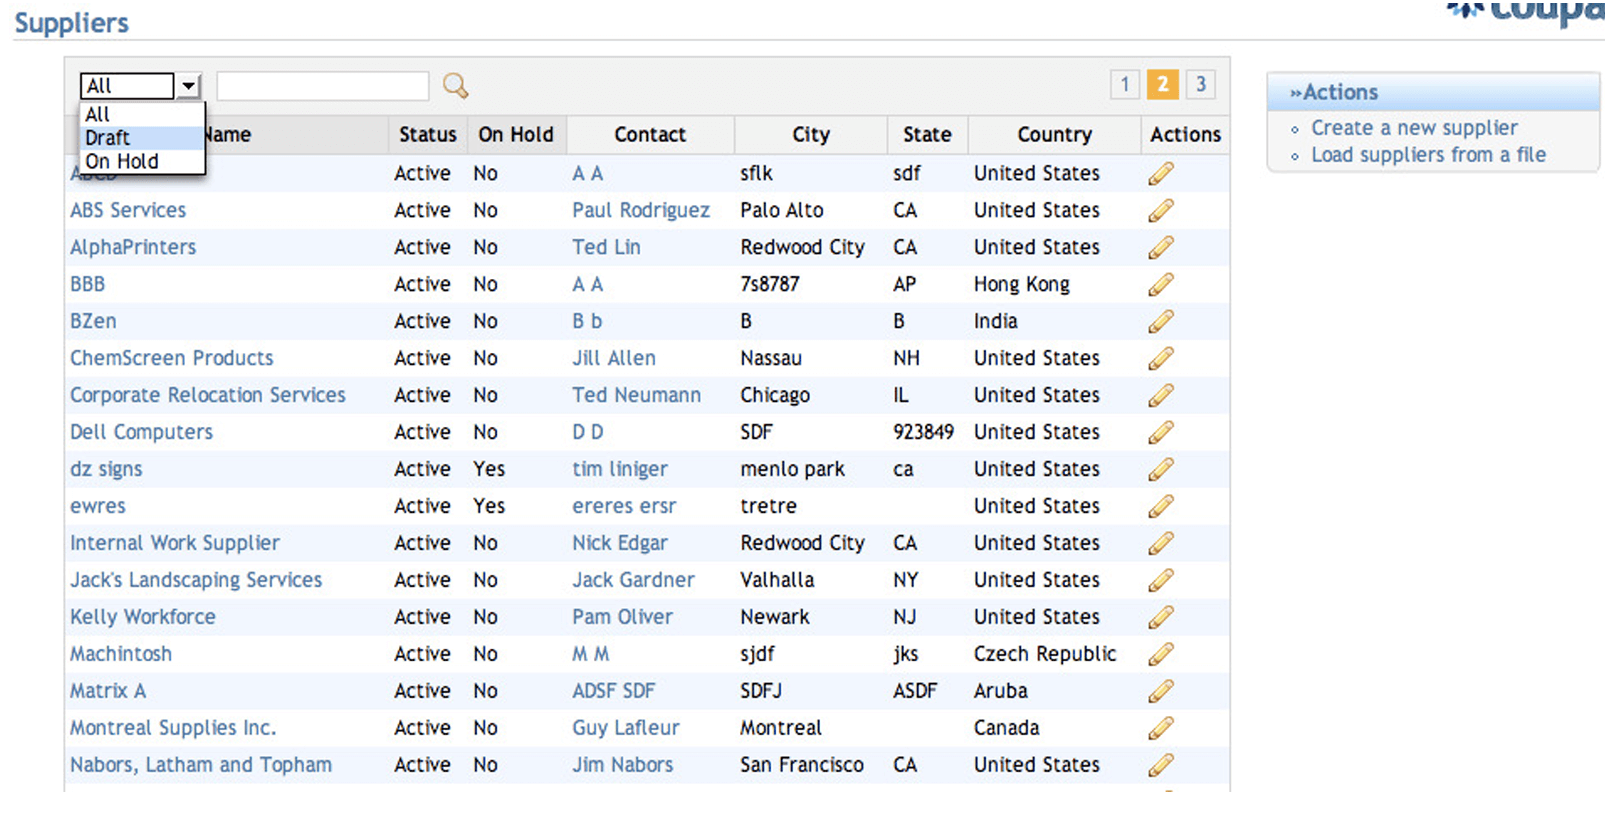
Task: Click edit pencil for dz signs
Action: pos(1161,470)
